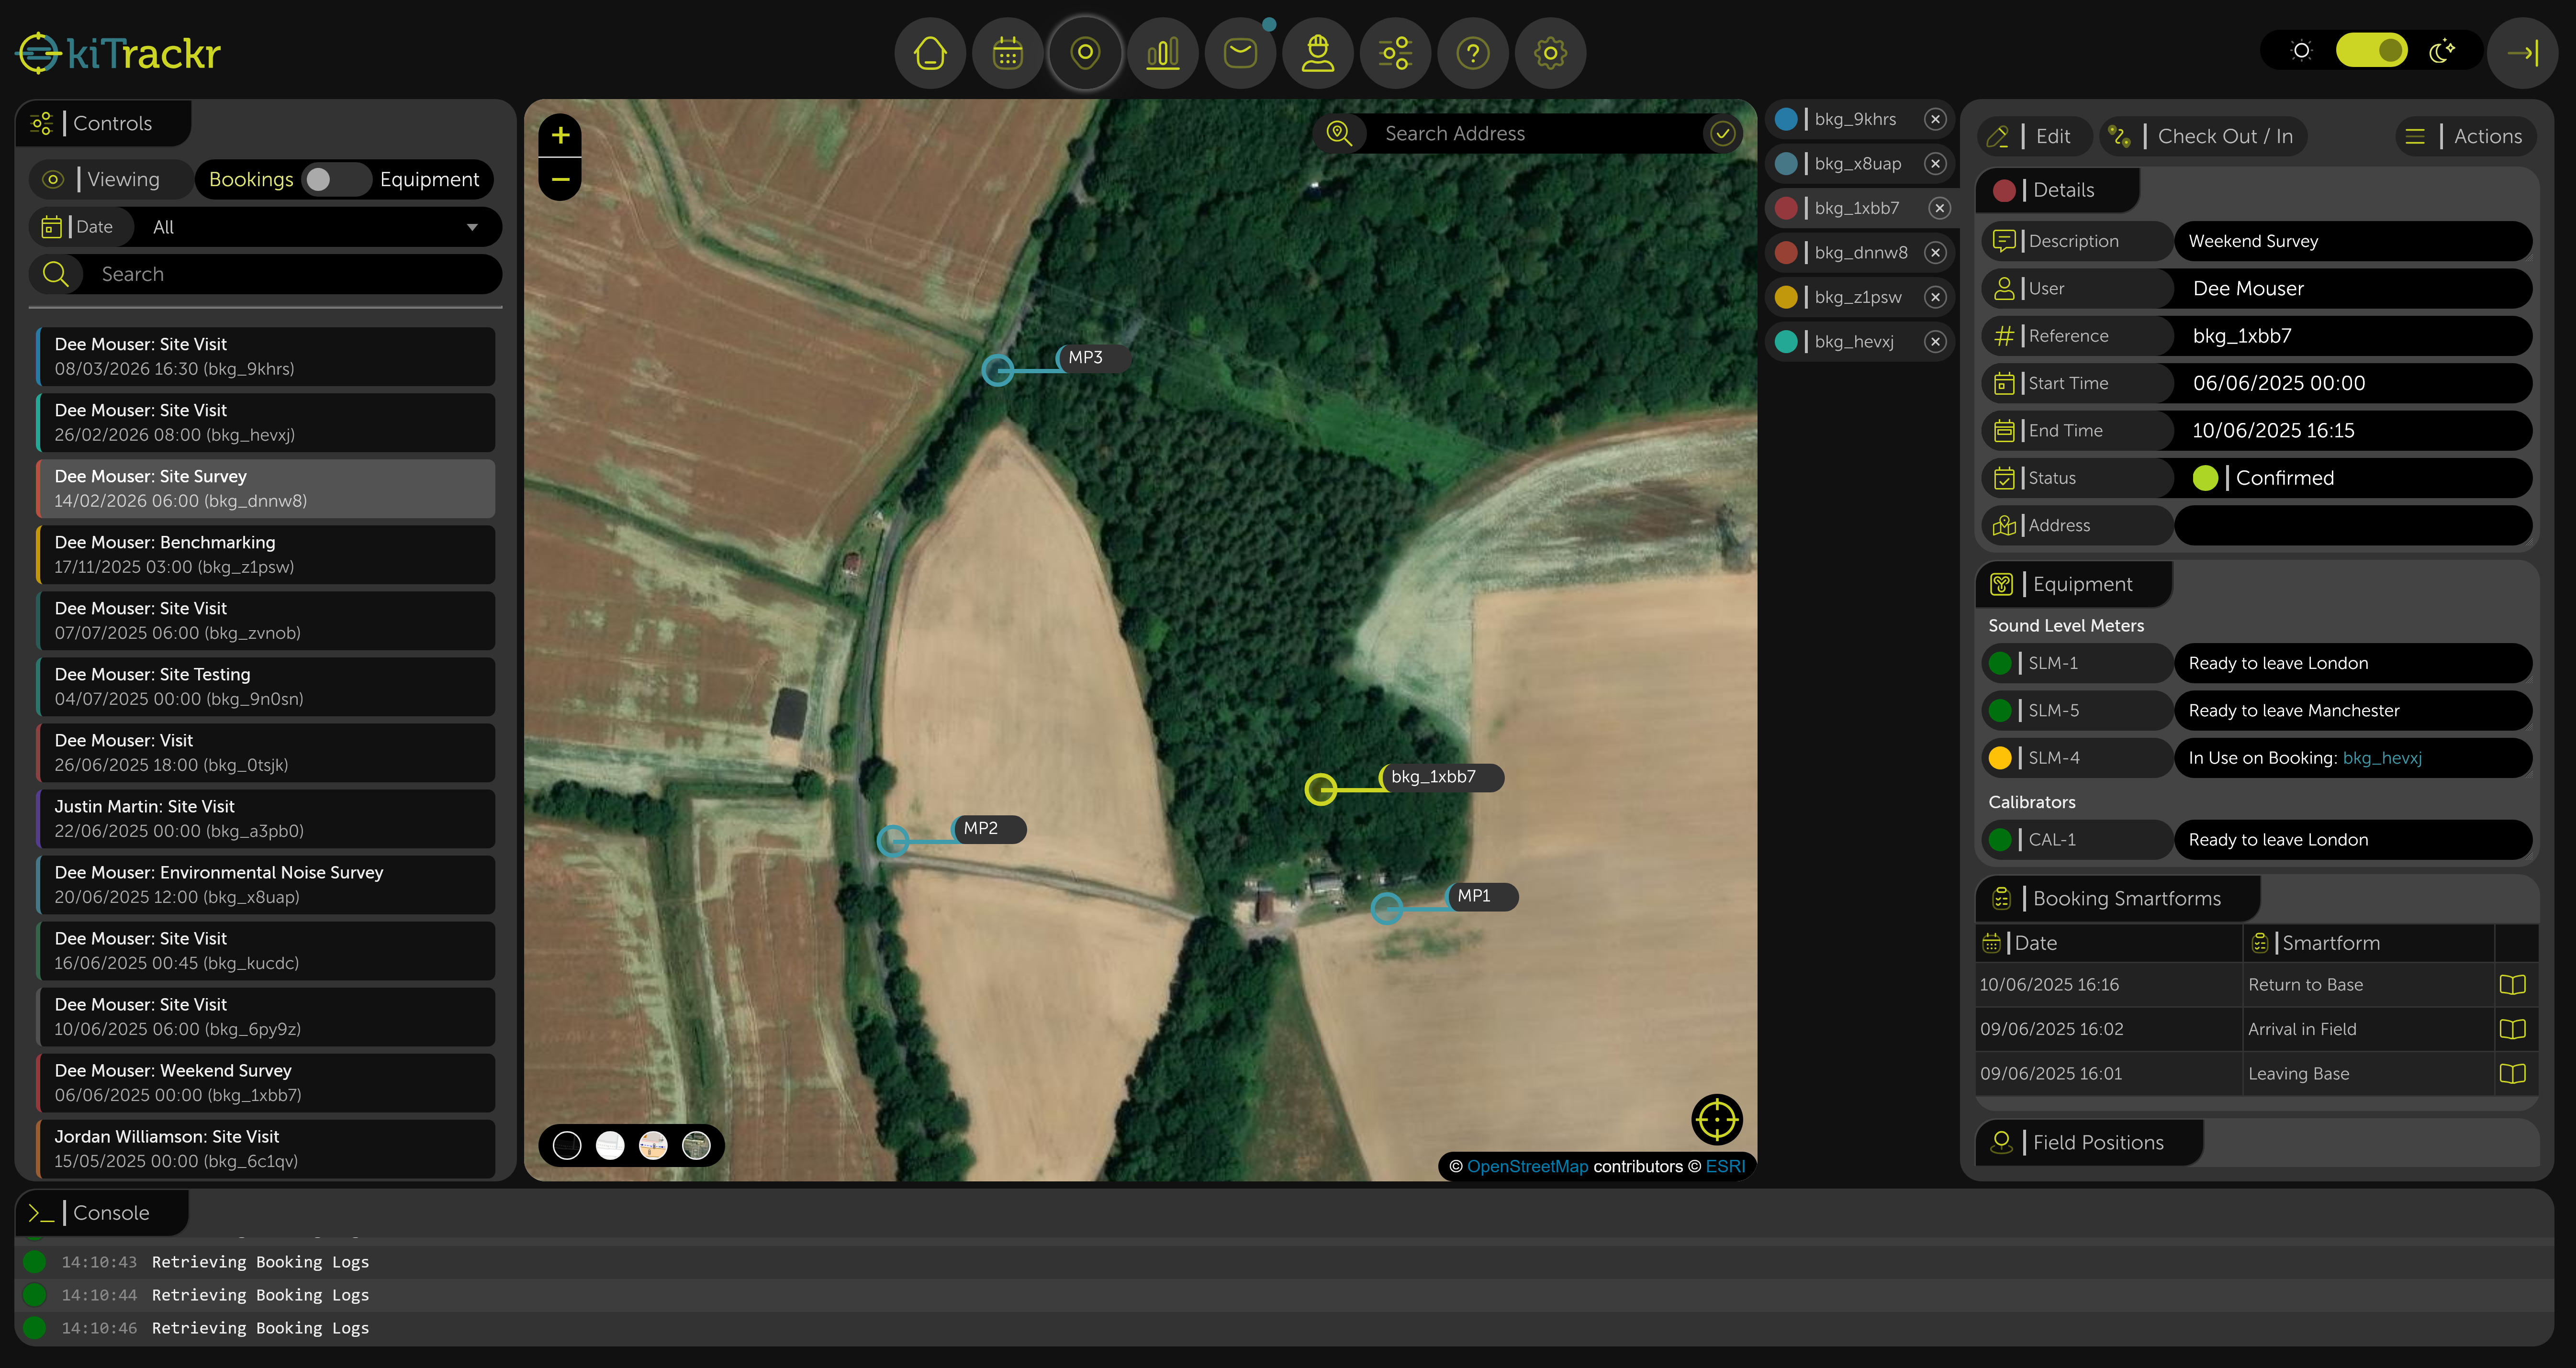2576x1368 pixels.
Task: Open the messages envelope icon
Action: point(1240,53)
